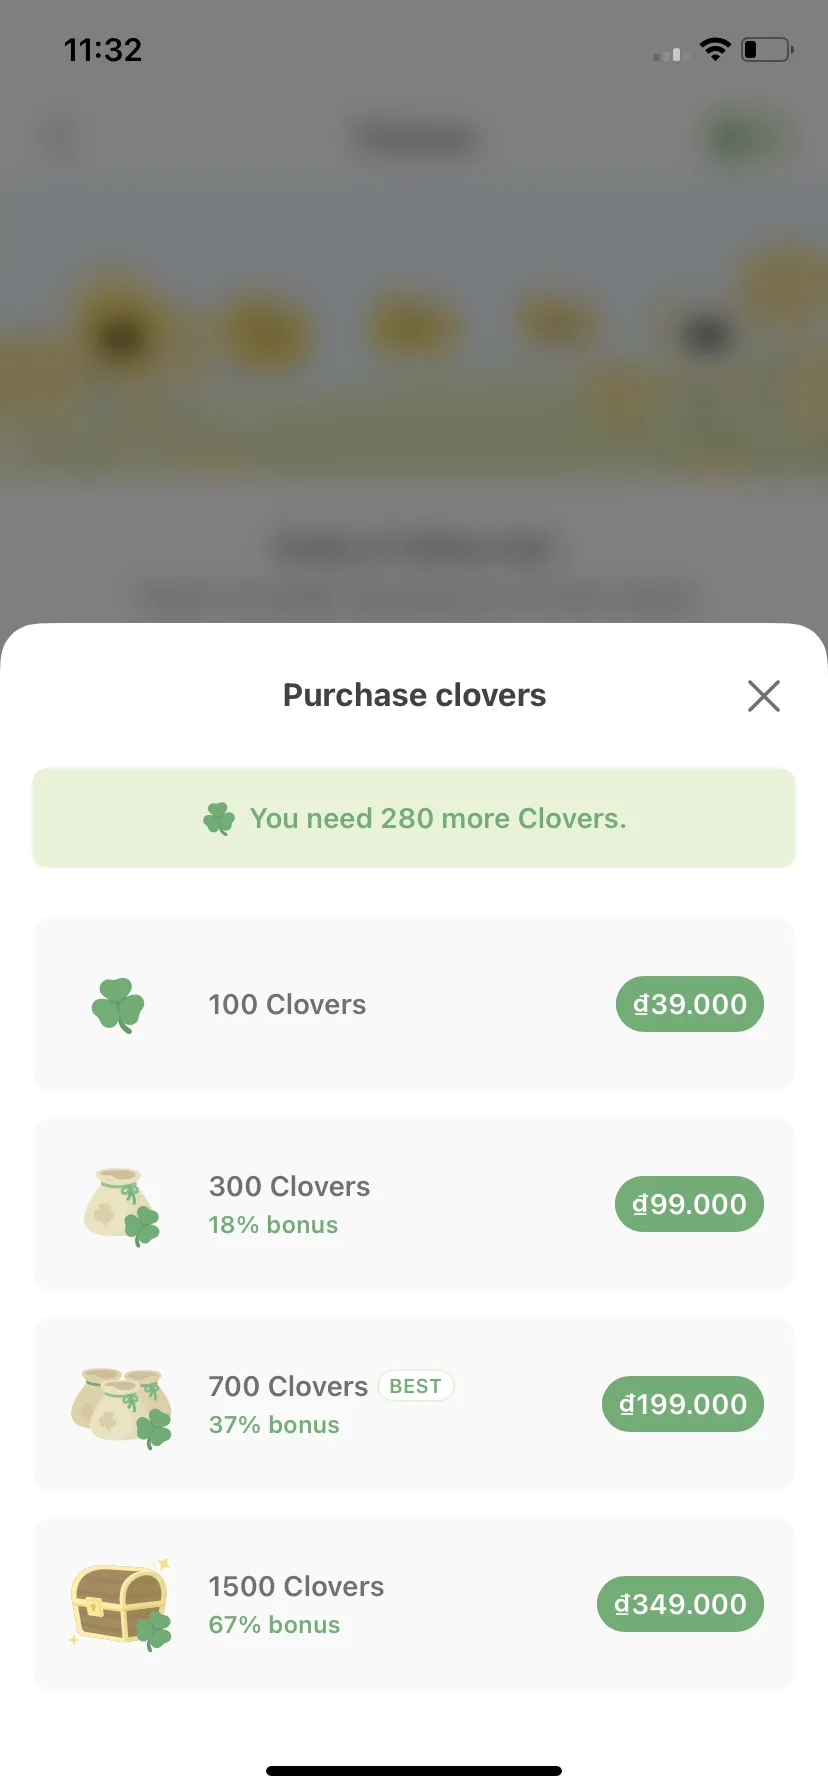Buy 300 Clovers for ₫99.000
The image size is (828, 1792).
click(689, 1204)
